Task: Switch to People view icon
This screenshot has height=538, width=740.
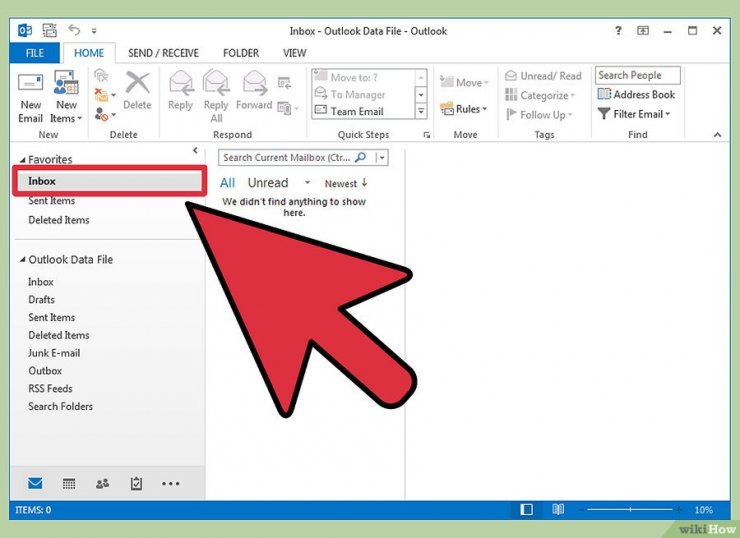Action: (102, 484)
